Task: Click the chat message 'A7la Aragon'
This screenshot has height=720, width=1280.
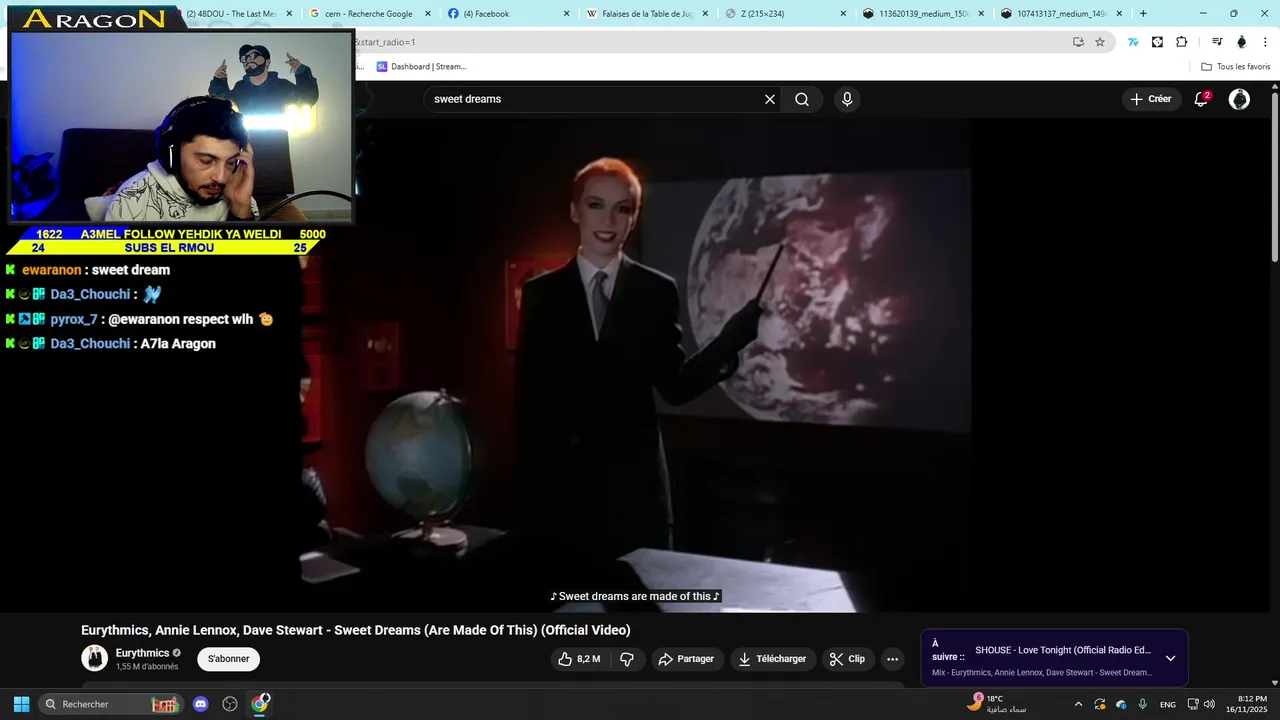Action: click(178, 343)
